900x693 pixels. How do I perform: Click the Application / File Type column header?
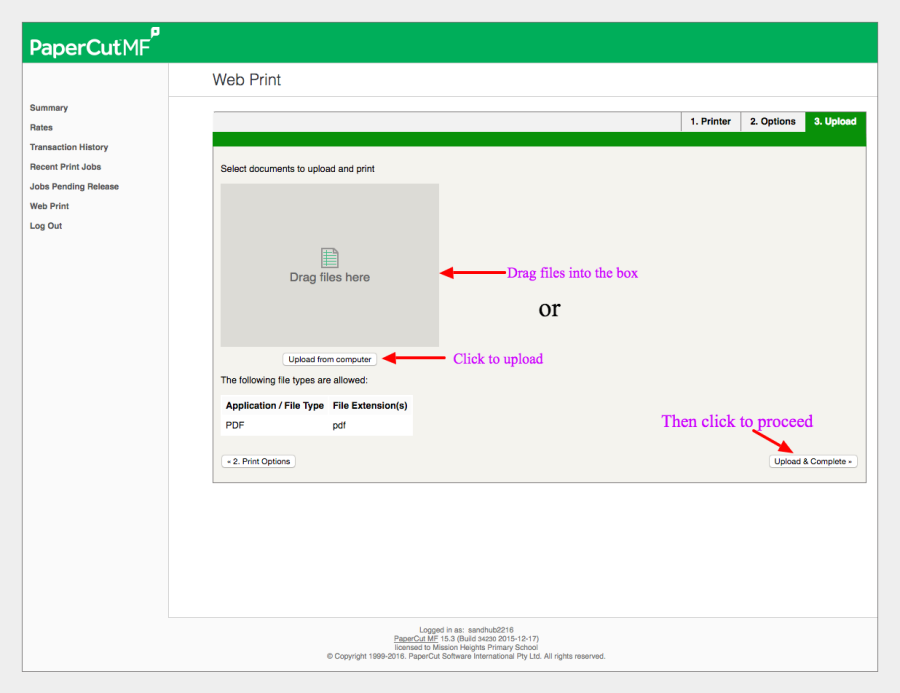pos(275,406)
